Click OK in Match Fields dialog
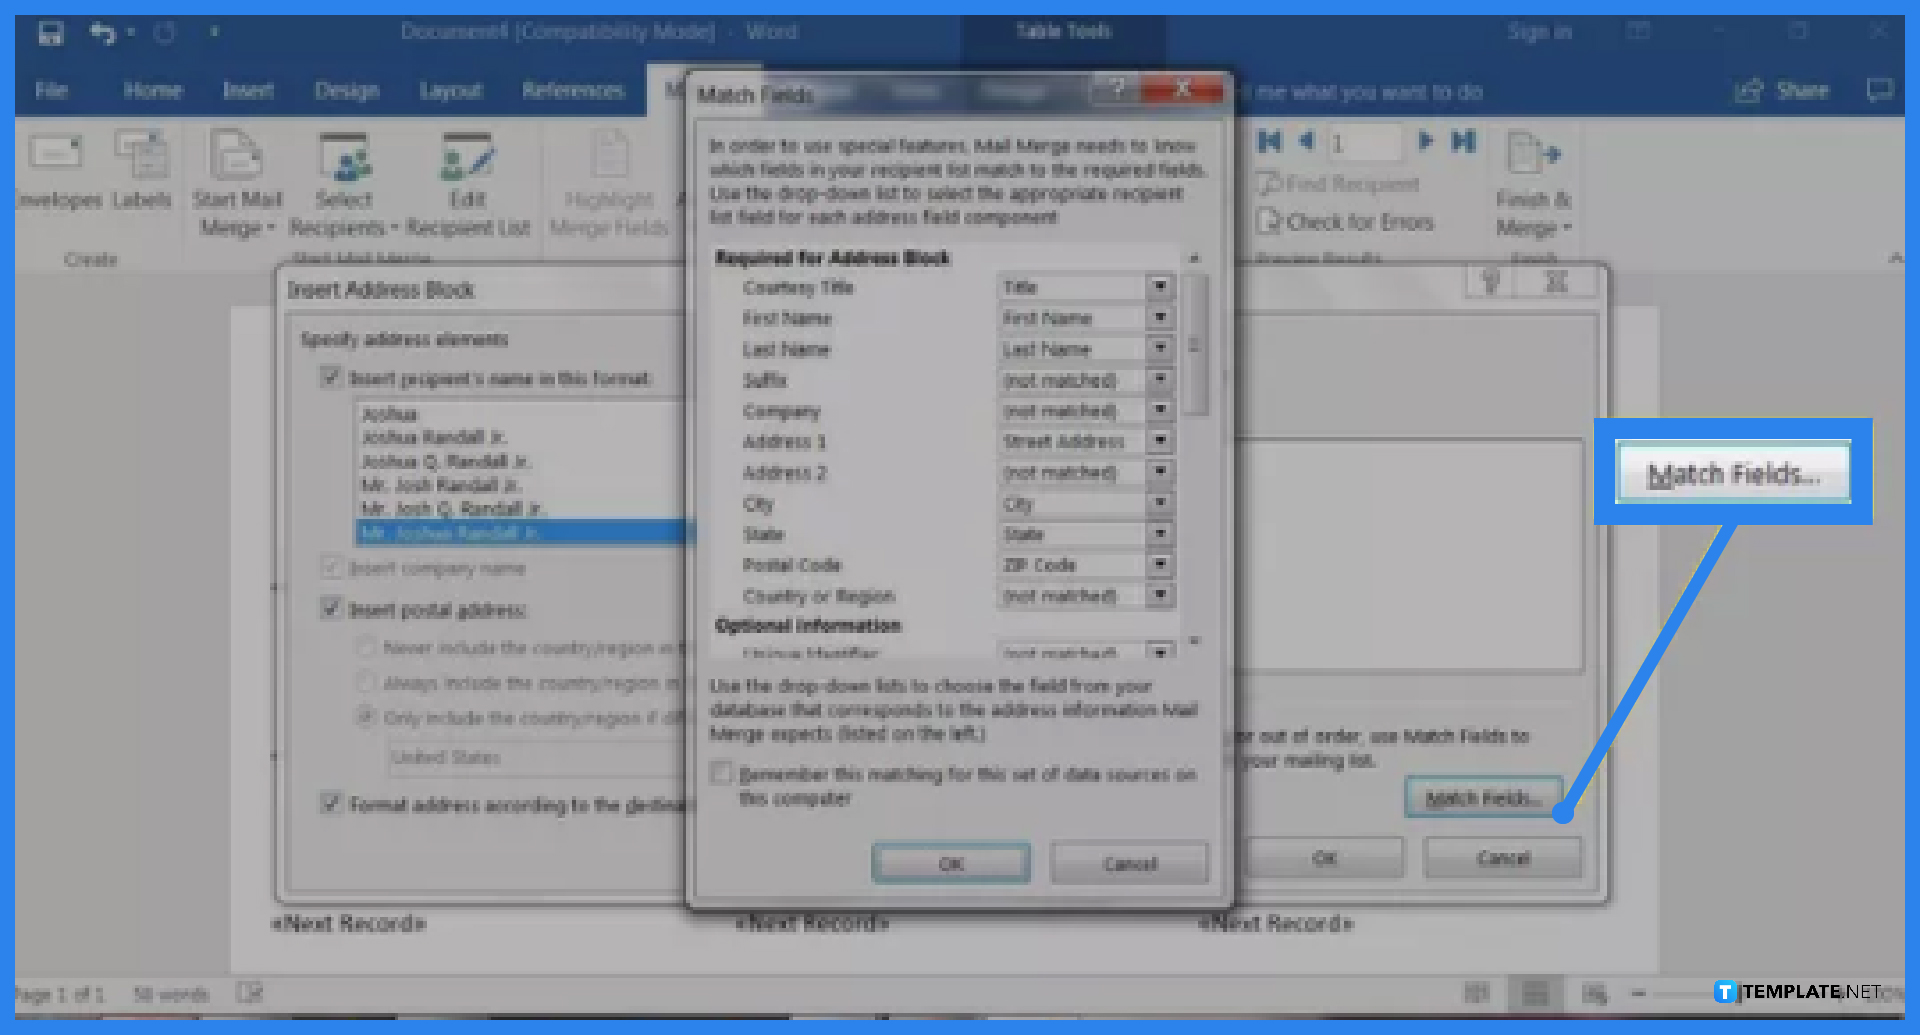This screenshot has width=1920, height=1035. point(951,863)
